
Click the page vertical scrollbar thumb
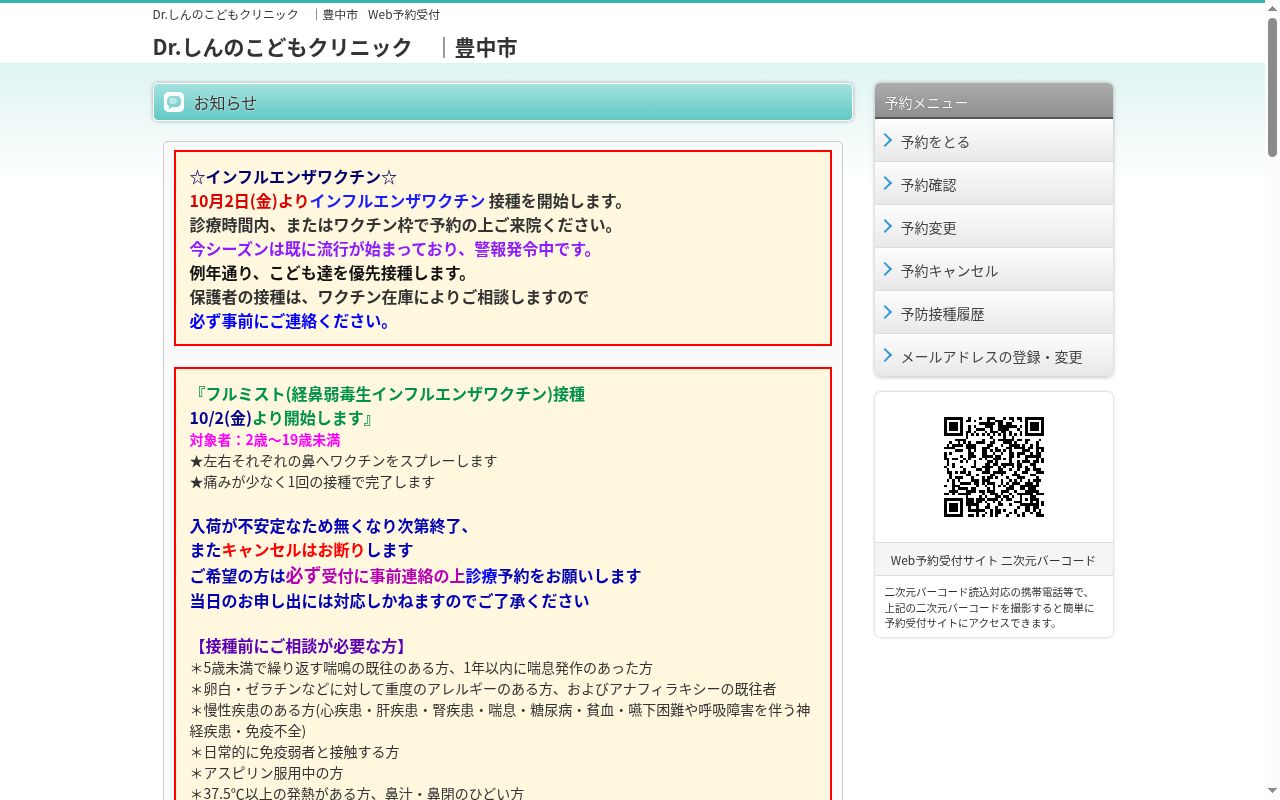1272,85
